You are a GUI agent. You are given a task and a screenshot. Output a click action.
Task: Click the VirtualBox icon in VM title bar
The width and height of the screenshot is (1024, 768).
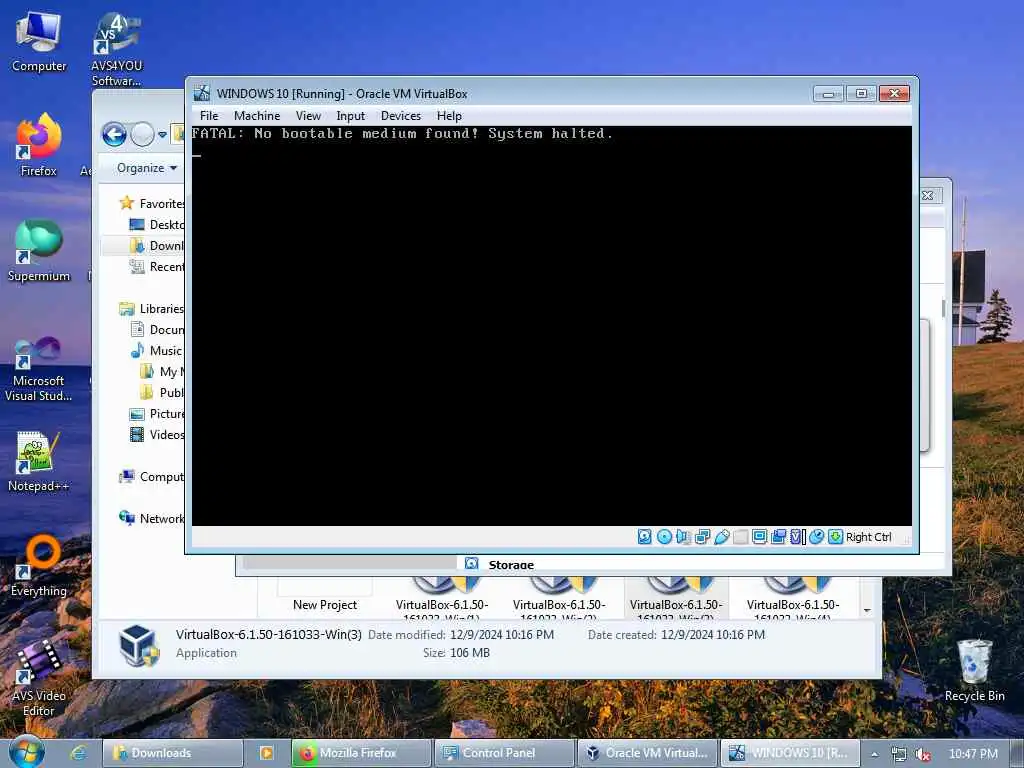coord(202,93)
